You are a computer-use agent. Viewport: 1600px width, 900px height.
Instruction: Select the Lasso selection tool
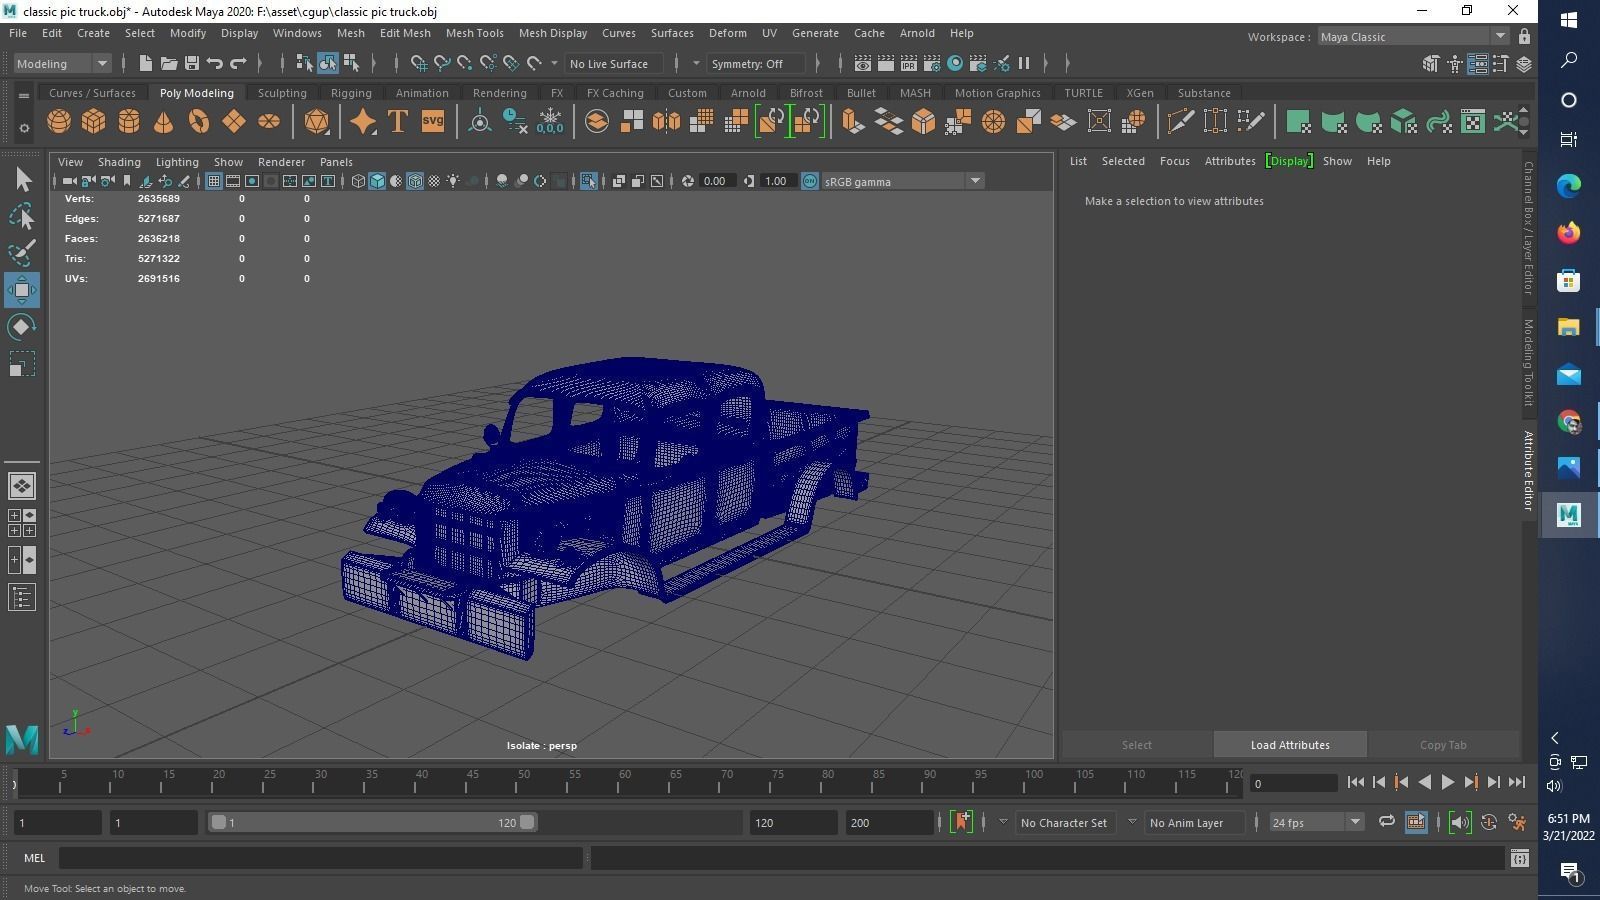click(x=22, y=217)
